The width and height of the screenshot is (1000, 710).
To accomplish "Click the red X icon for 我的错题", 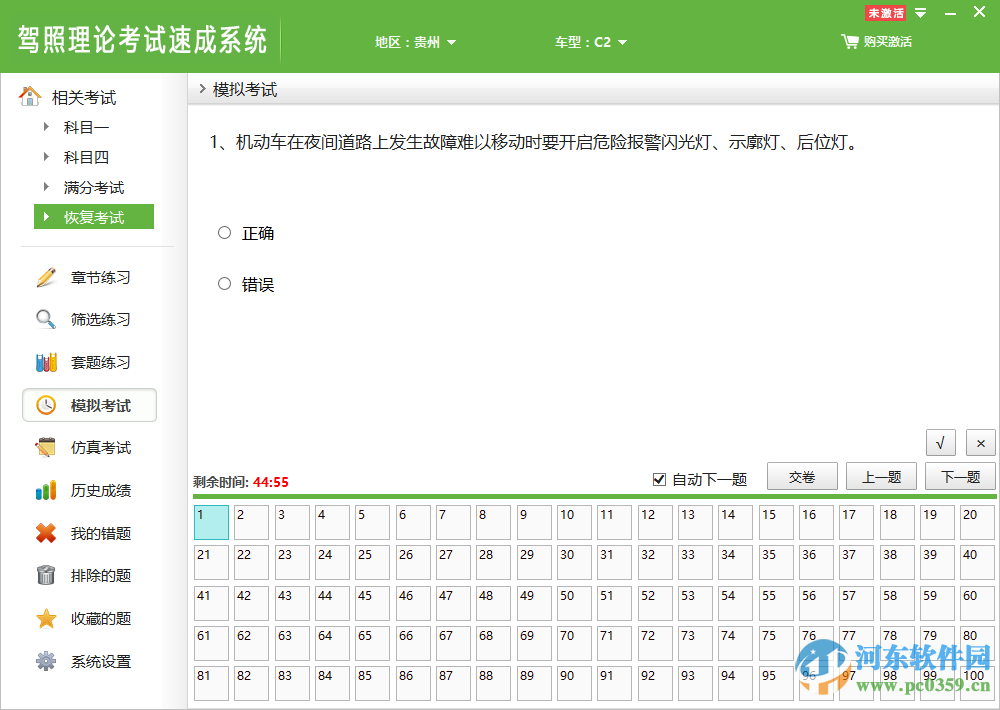I will pos(46,533).
